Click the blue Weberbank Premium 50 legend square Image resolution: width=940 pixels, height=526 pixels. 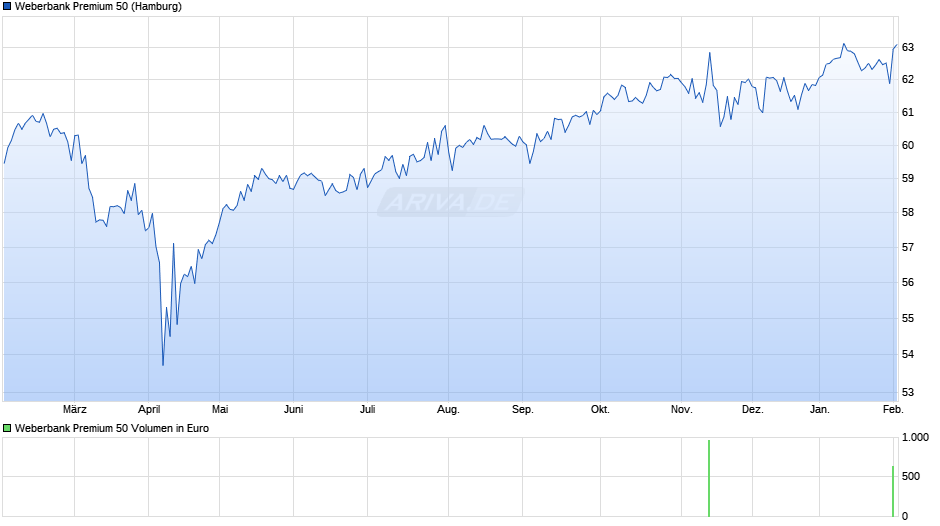[x=7, y=7]
